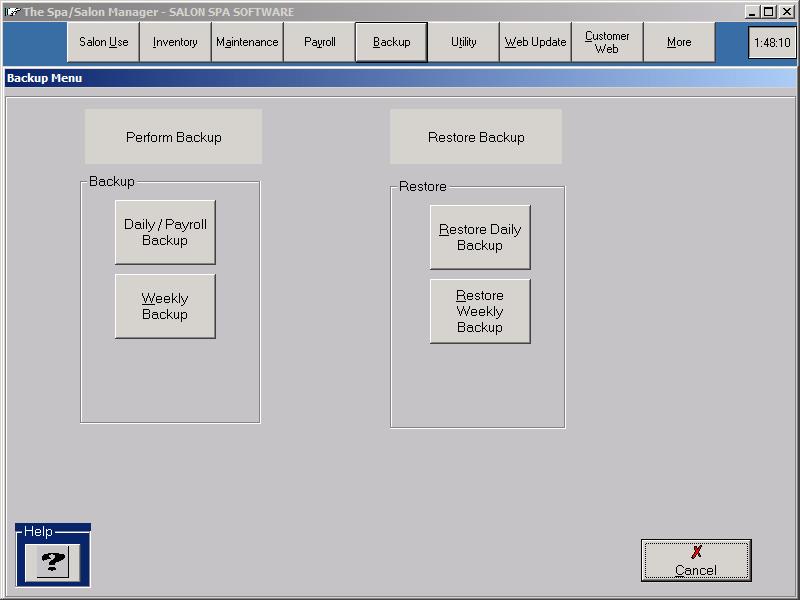Click the Restore Backup header label
The width and height of the screenshot is (800, 600).
click(x=476, y=137)
